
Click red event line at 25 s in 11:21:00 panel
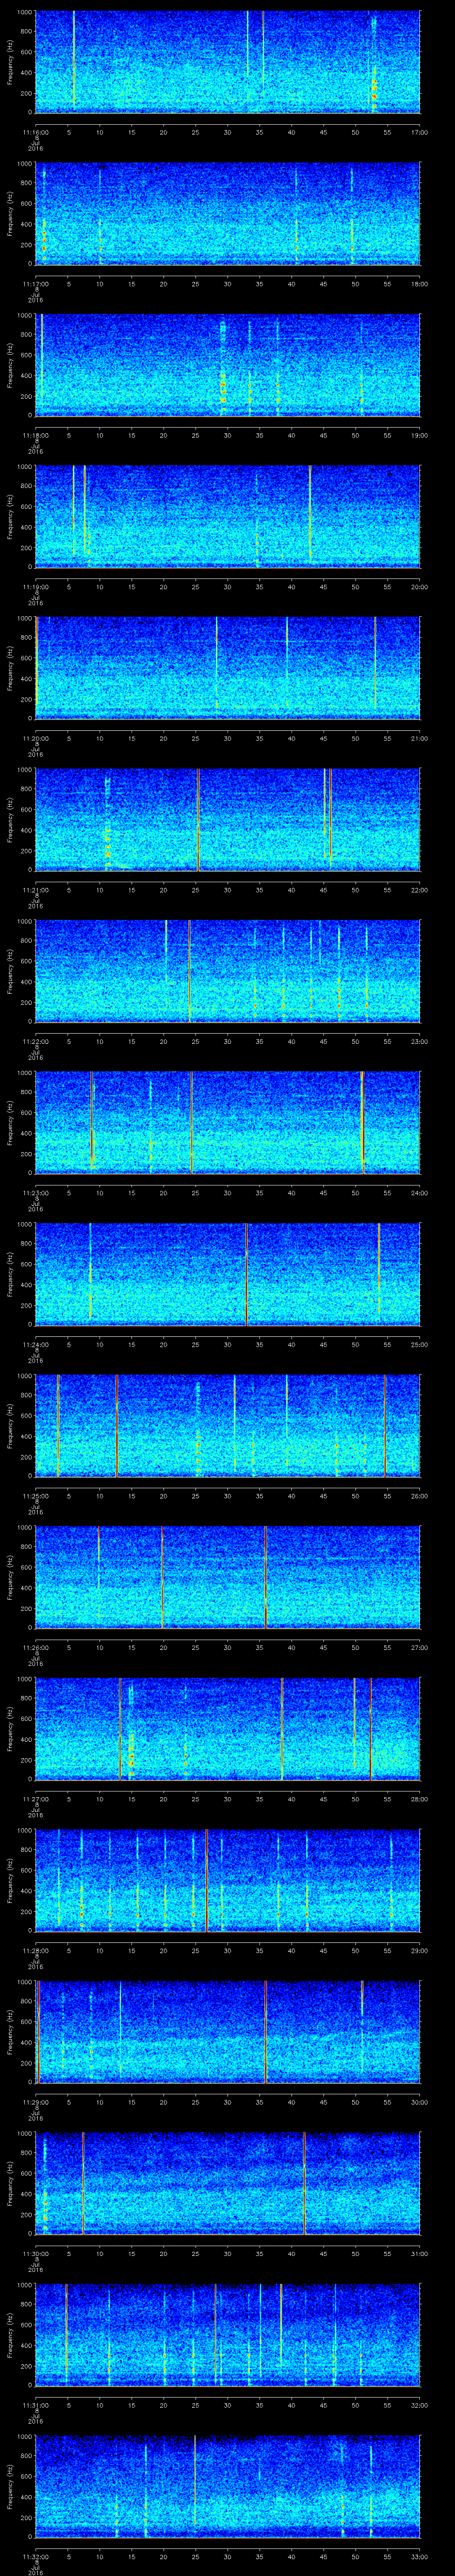[x=198, y=819]
